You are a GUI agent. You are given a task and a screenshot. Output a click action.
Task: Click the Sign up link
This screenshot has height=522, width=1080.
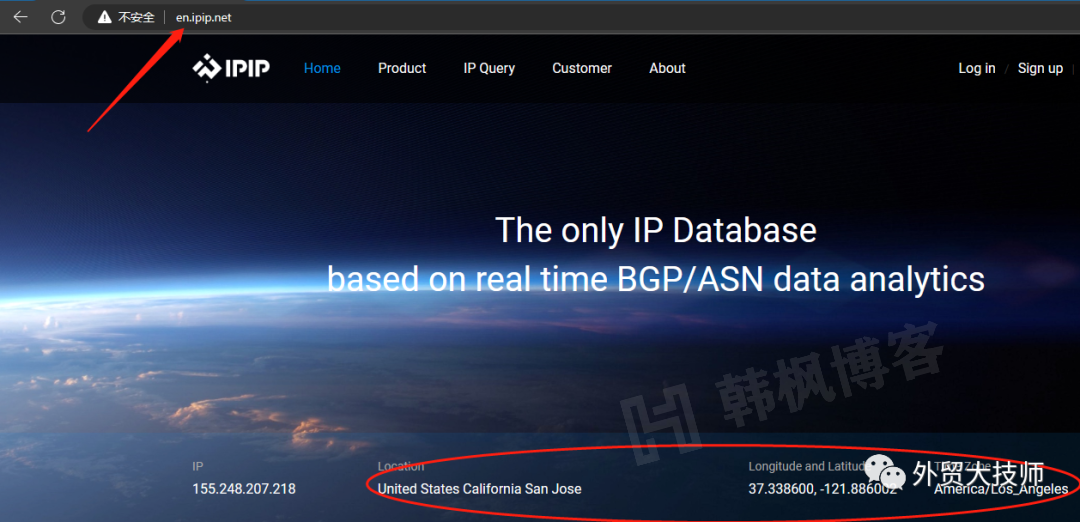point(1040,68)
